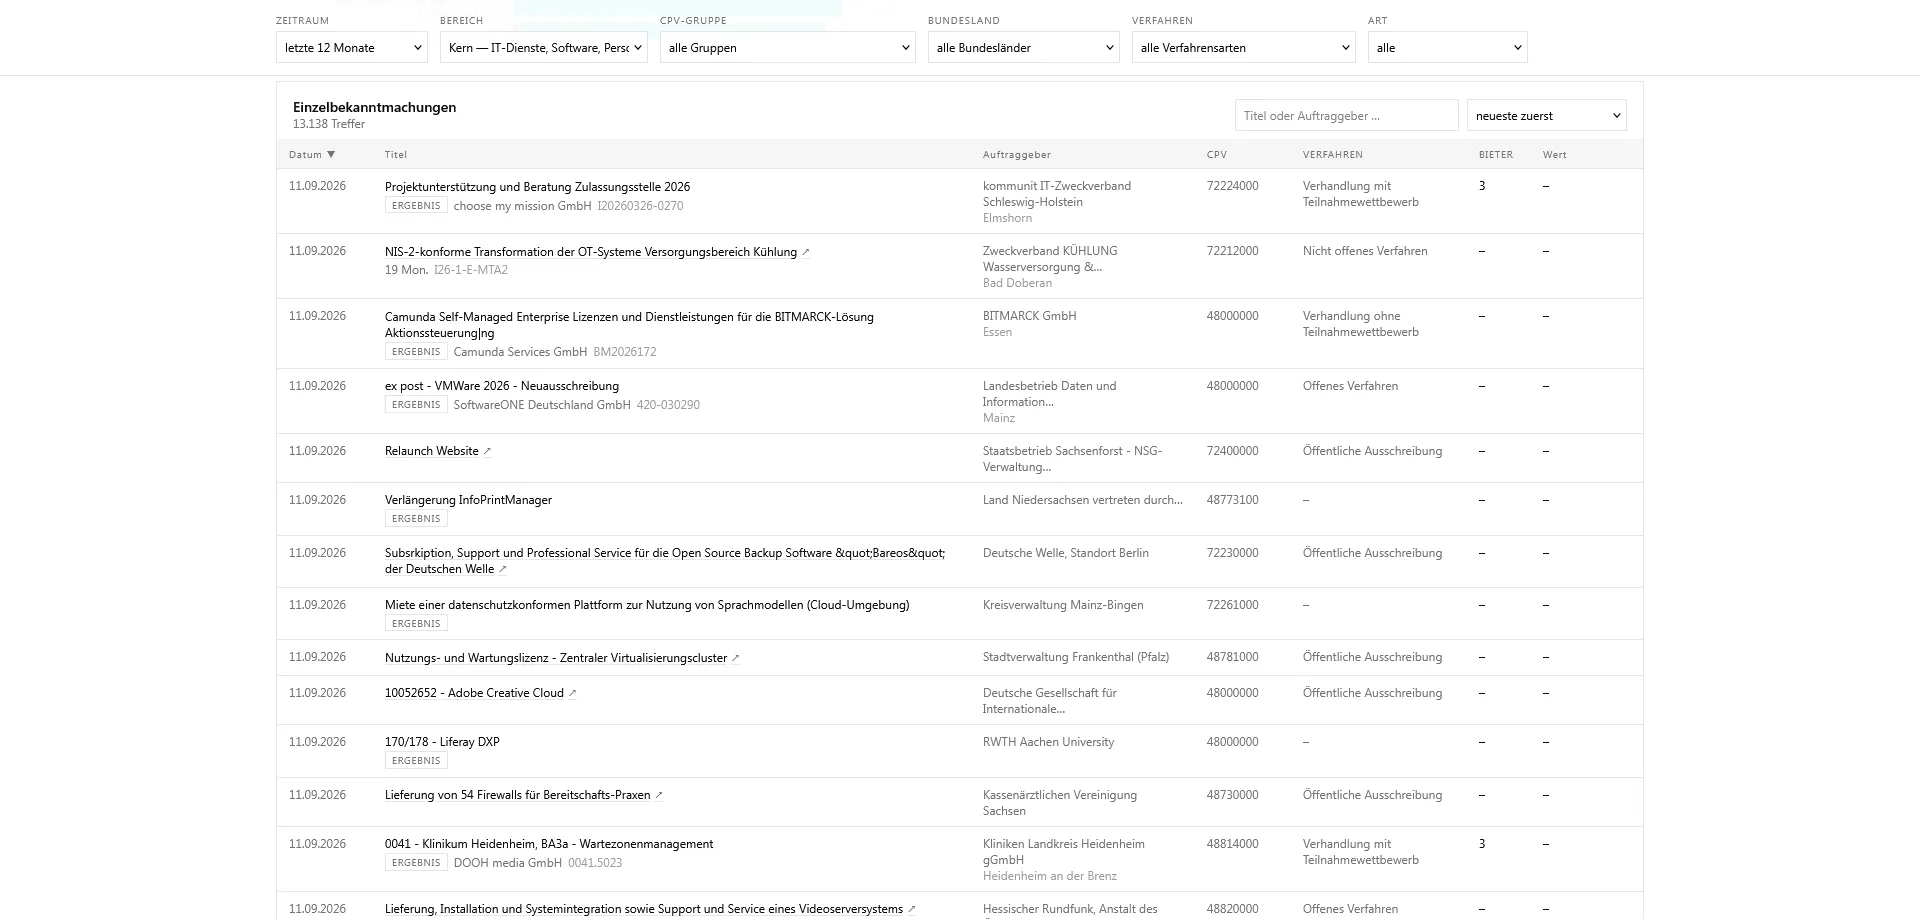Select Auftraggeber 'BITMARCK GmbH'

[x=1029, y=316]
